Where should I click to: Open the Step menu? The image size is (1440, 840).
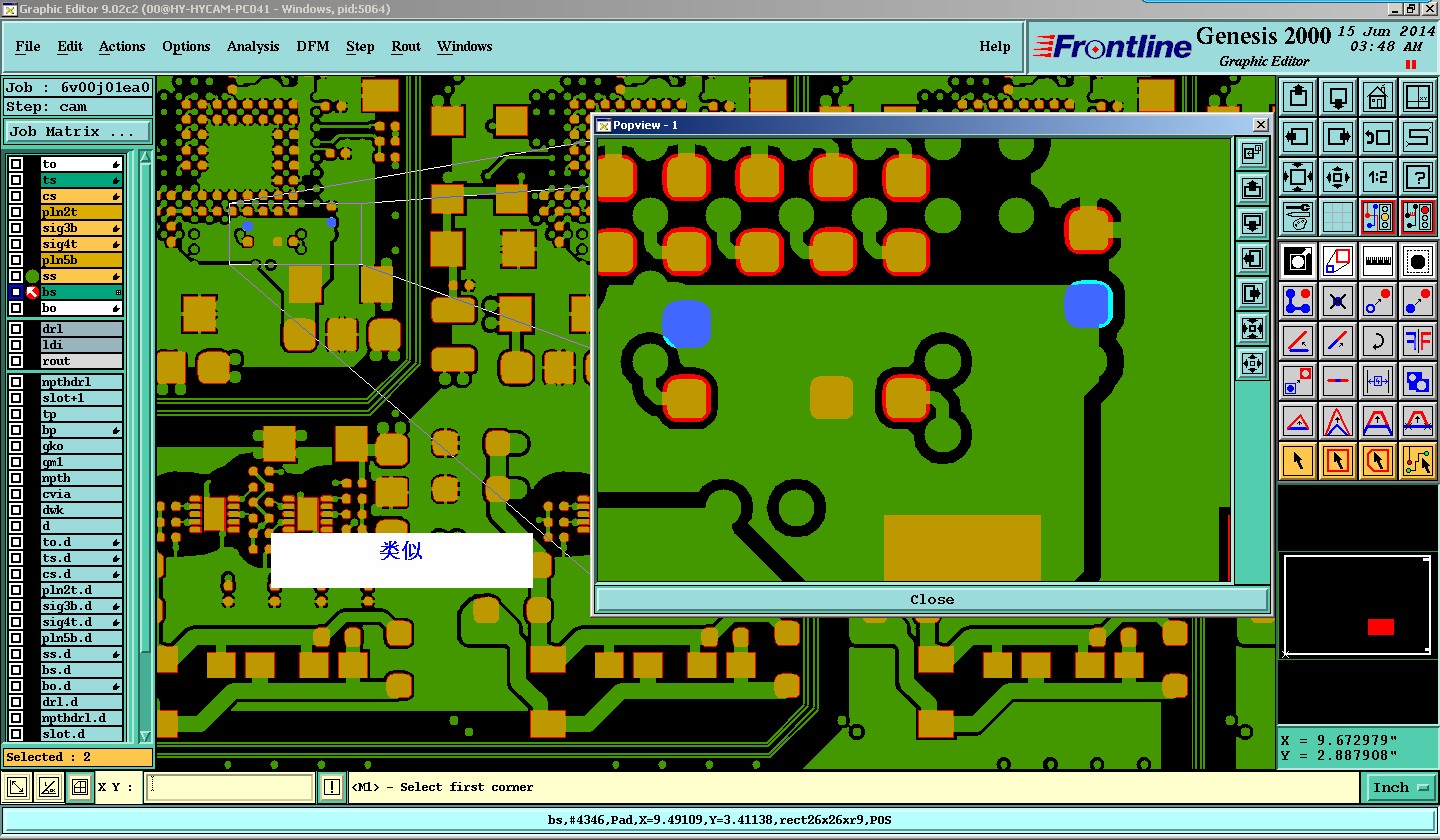pyautogui.click(x=360, y=47)
